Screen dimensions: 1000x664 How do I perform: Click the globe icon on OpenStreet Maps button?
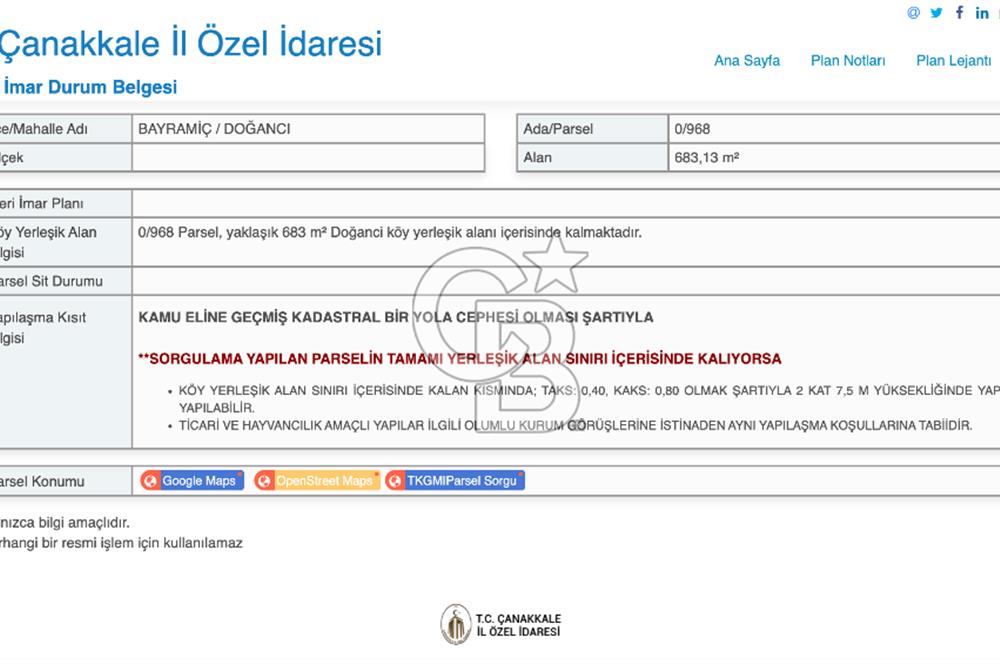pyautogui.click(x=264, y=480)
